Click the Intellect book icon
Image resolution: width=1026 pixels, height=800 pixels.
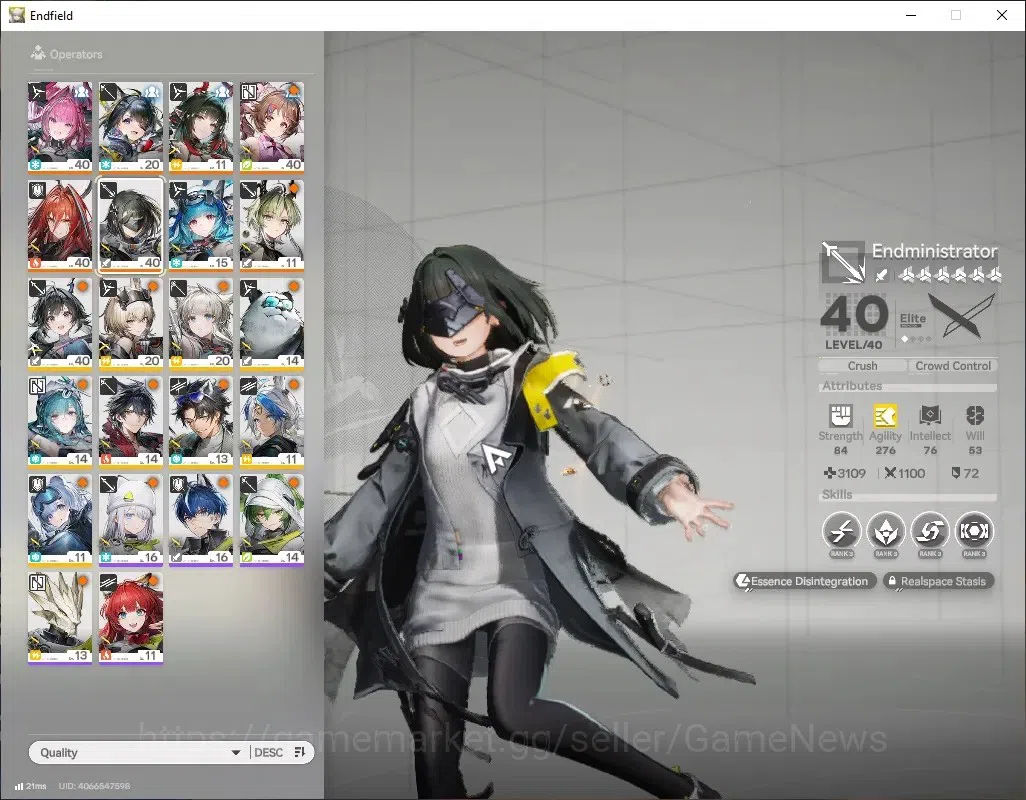[x=930, y=415]
